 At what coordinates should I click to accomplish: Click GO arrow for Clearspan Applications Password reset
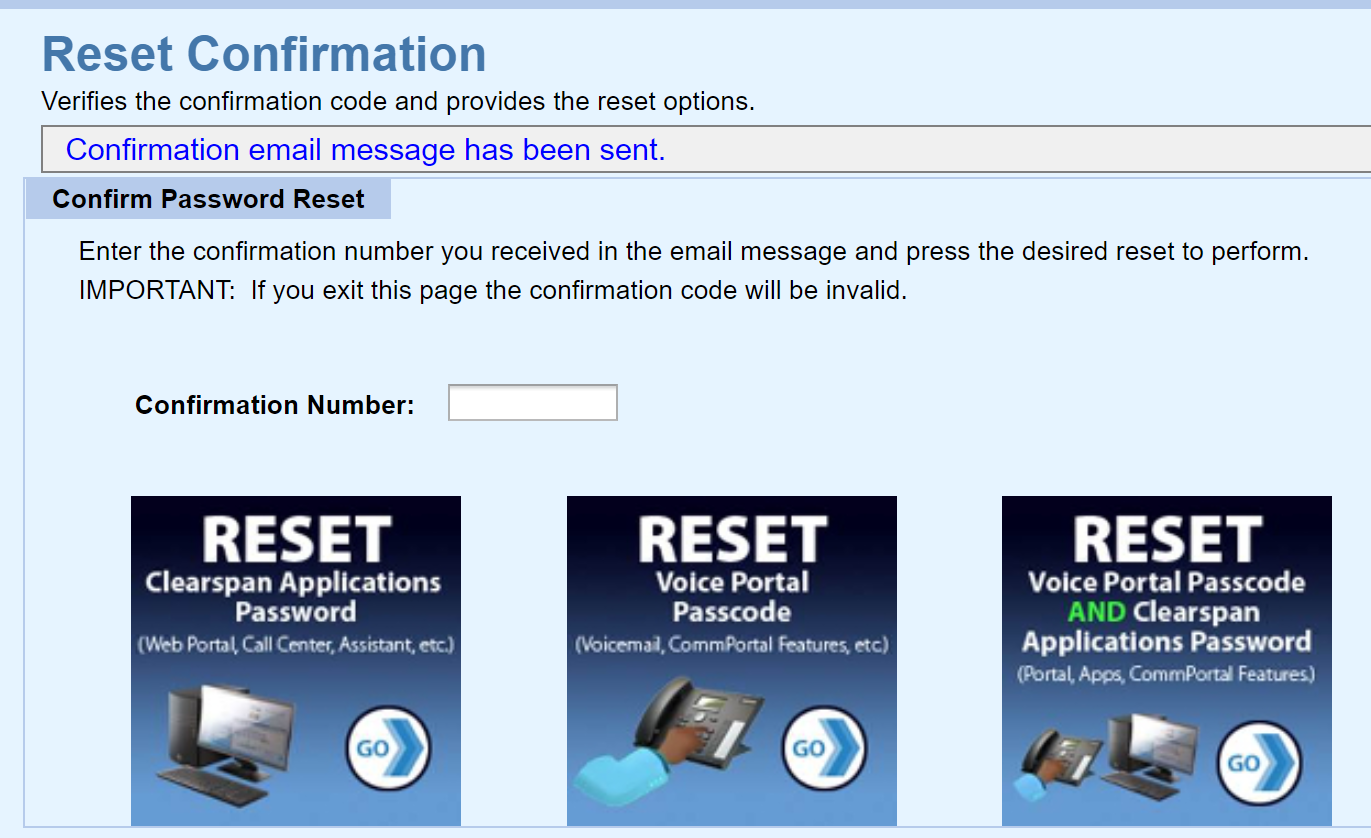[388, 748]
